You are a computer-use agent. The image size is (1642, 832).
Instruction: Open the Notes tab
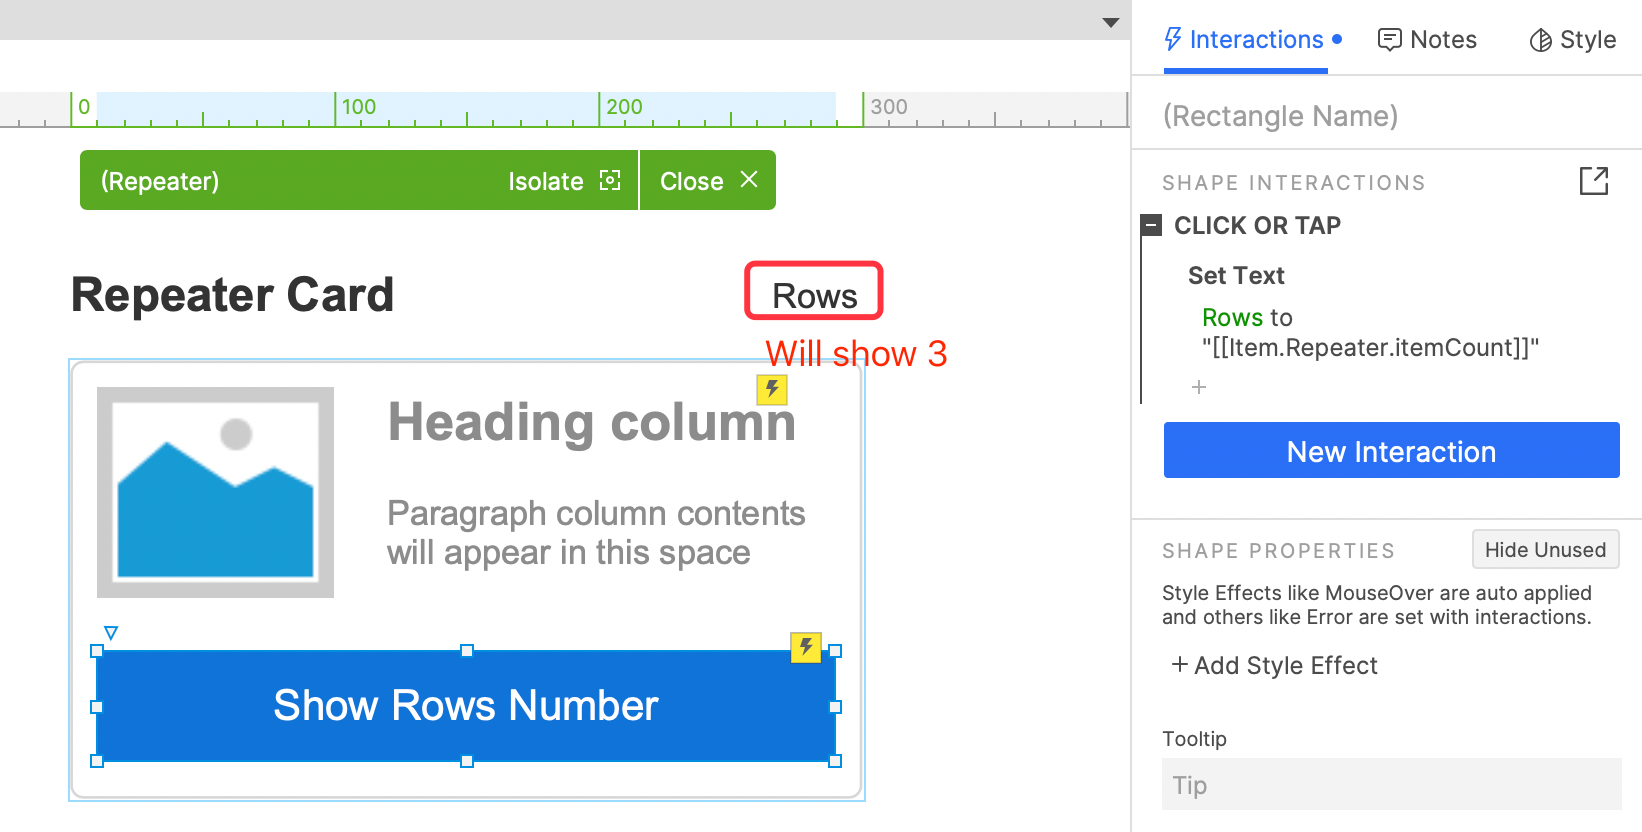(x=1427, y=40)
